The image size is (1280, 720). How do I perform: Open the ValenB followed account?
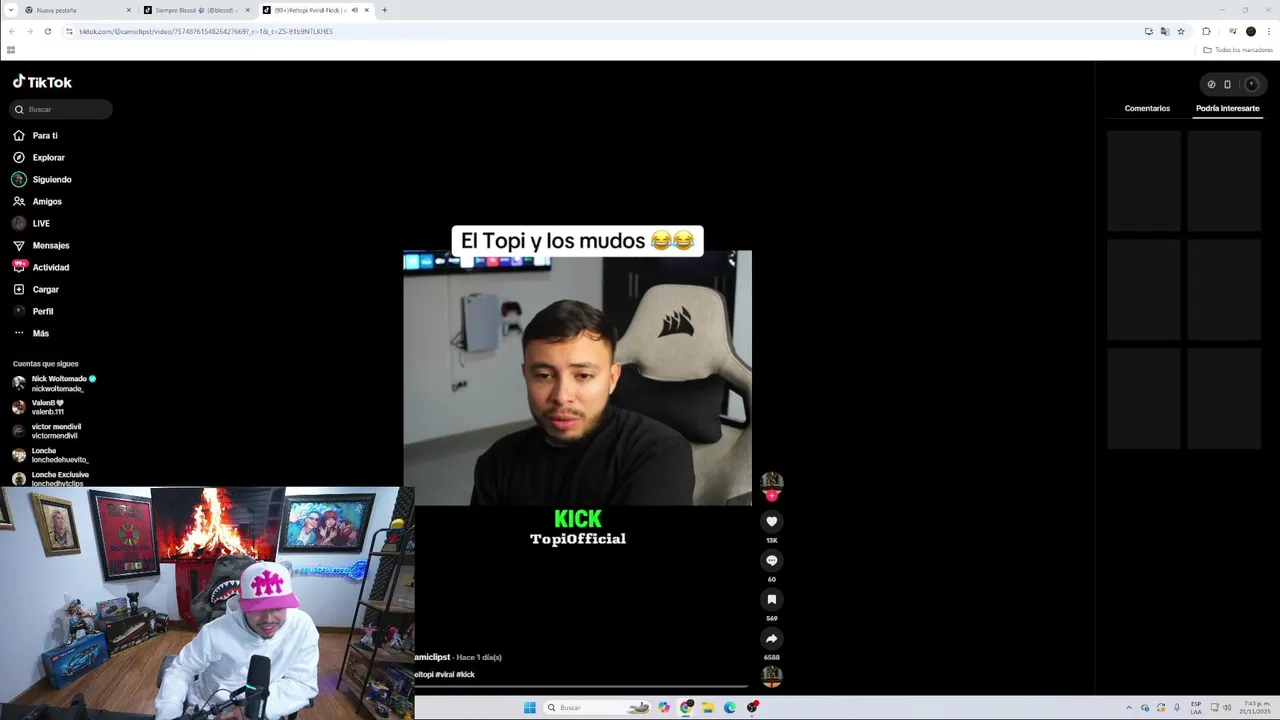(x=48, y=407)
